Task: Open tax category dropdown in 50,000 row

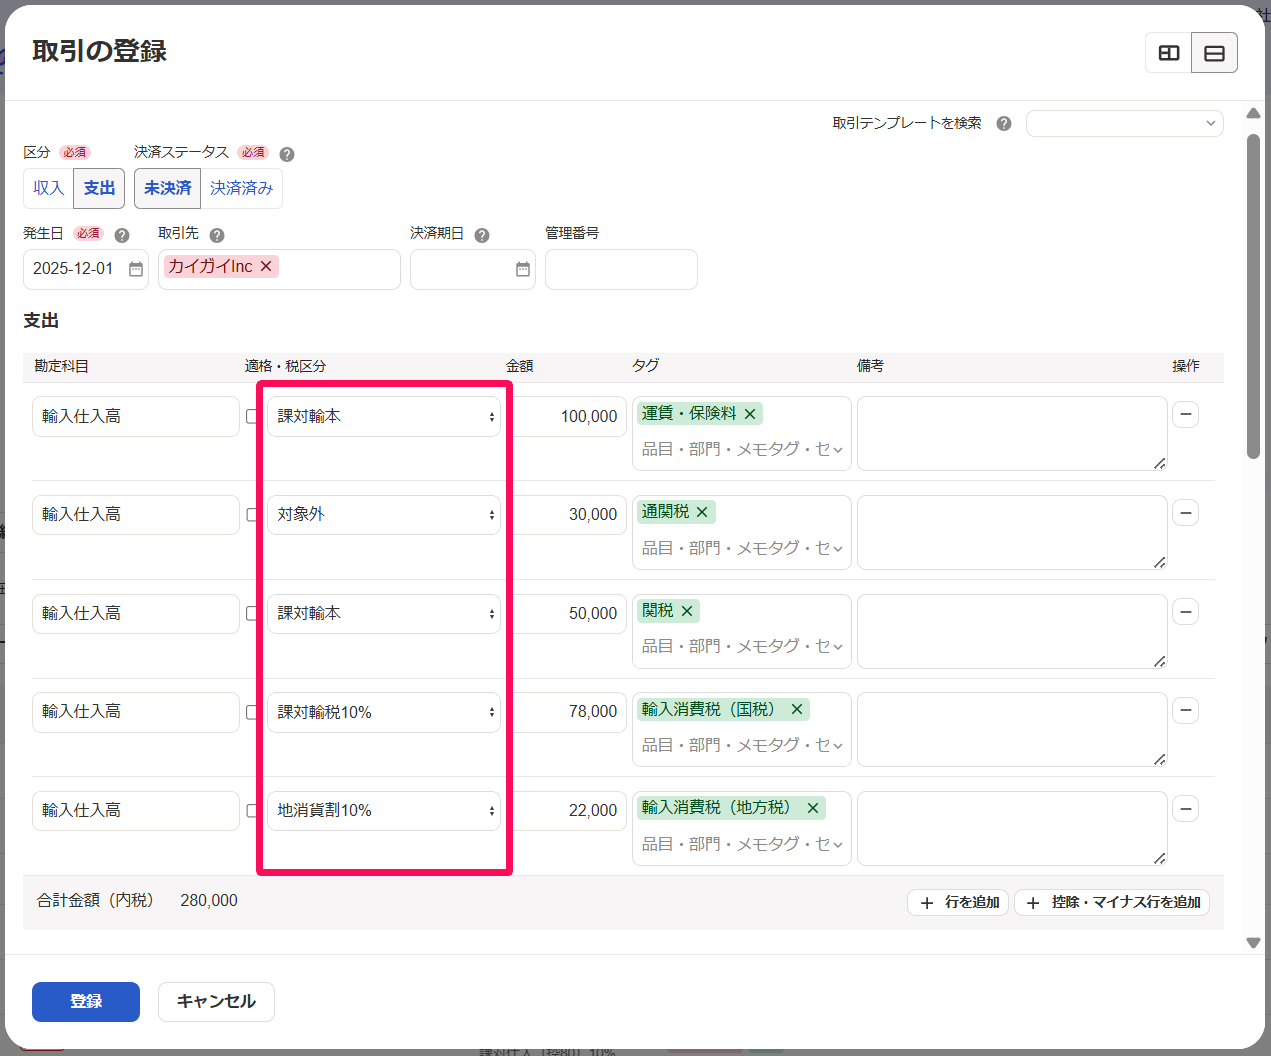Action: (x=384, y=613)
